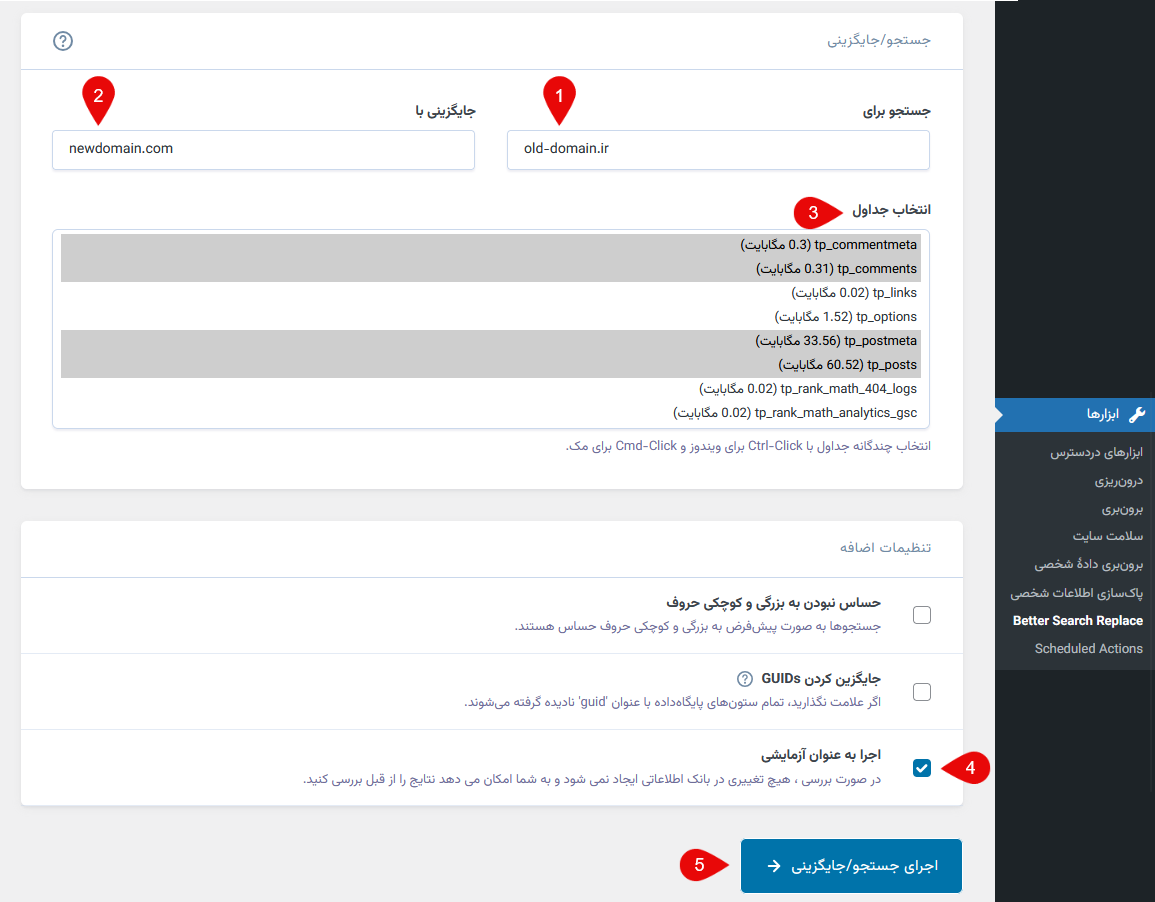Select the tp_rank_math_404_logs table row
This screenshot has width=1155, height=902.
pyautogui.click(x=491, y=390)
